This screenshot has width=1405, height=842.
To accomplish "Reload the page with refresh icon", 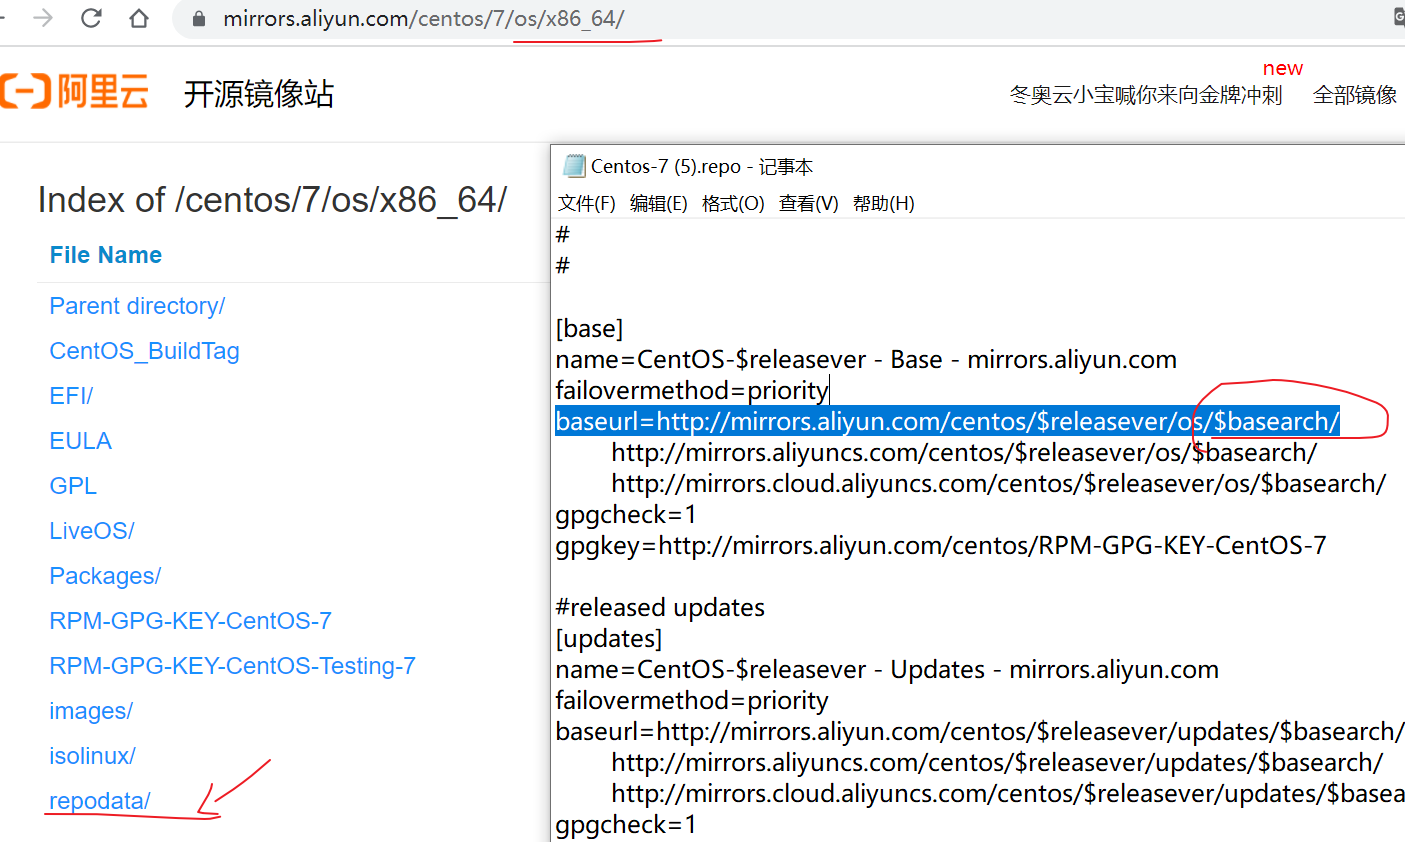I will point(91,18).
